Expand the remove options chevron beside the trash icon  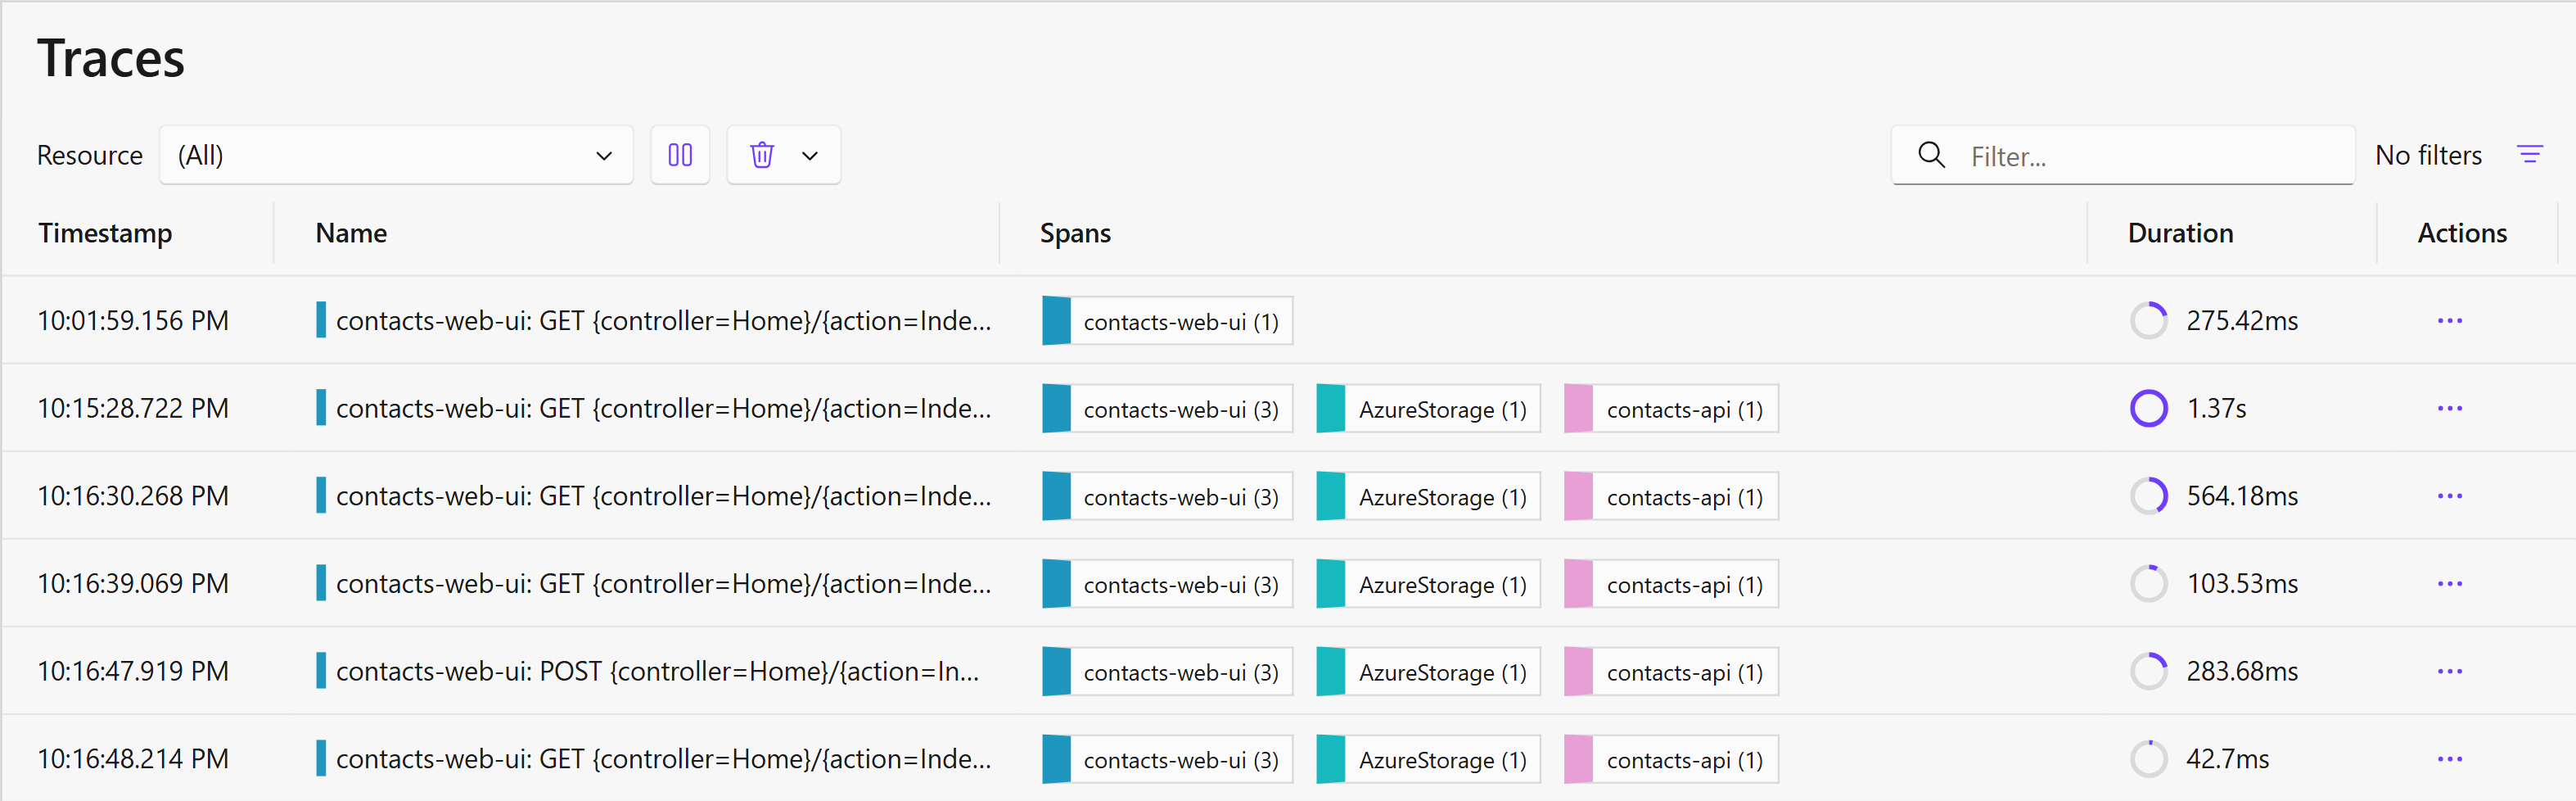point(810,155)
